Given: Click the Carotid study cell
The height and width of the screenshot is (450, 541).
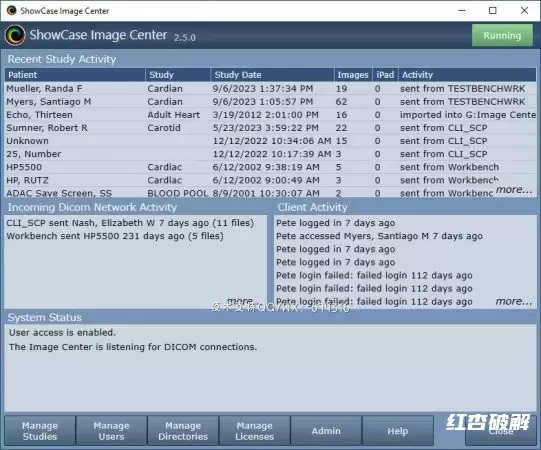Looking at the screenshot, I should [164, 128].
